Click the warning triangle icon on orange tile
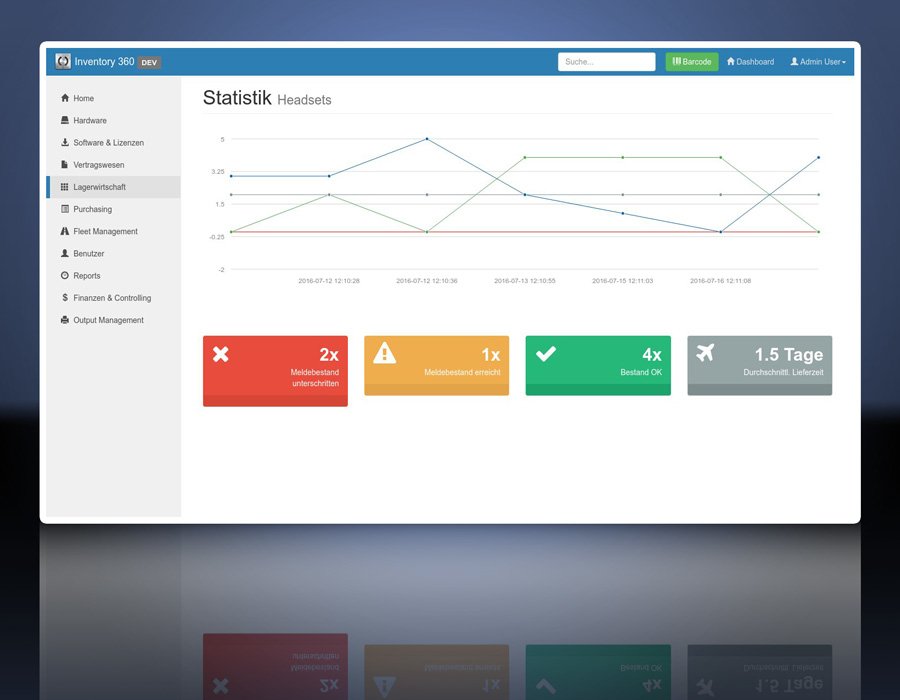This screenshot has height=700, width=900. pyautogui.click(x=384, y=353)
